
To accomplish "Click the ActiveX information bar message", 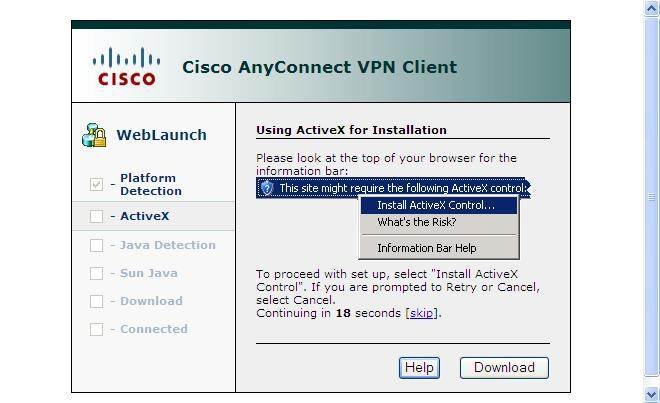I will coord(402,188).
